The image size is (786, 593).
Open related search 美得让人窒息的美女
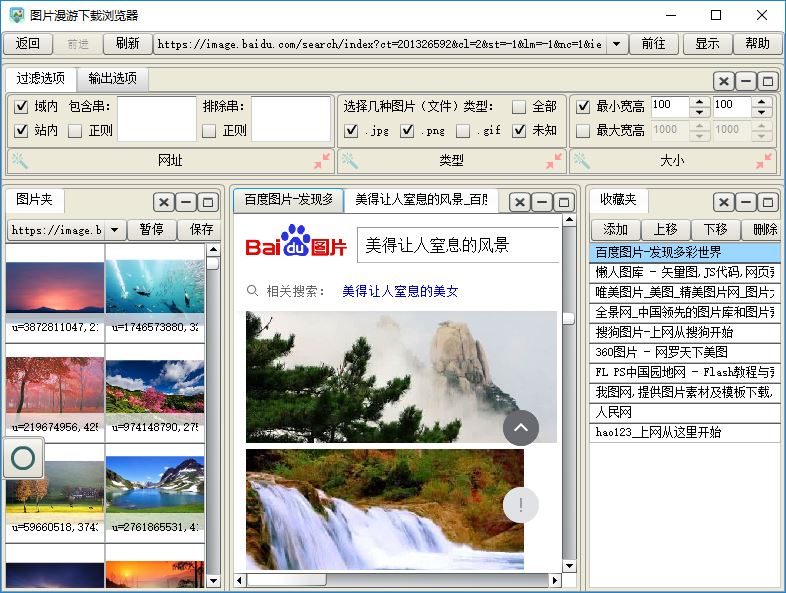(400, 291)
